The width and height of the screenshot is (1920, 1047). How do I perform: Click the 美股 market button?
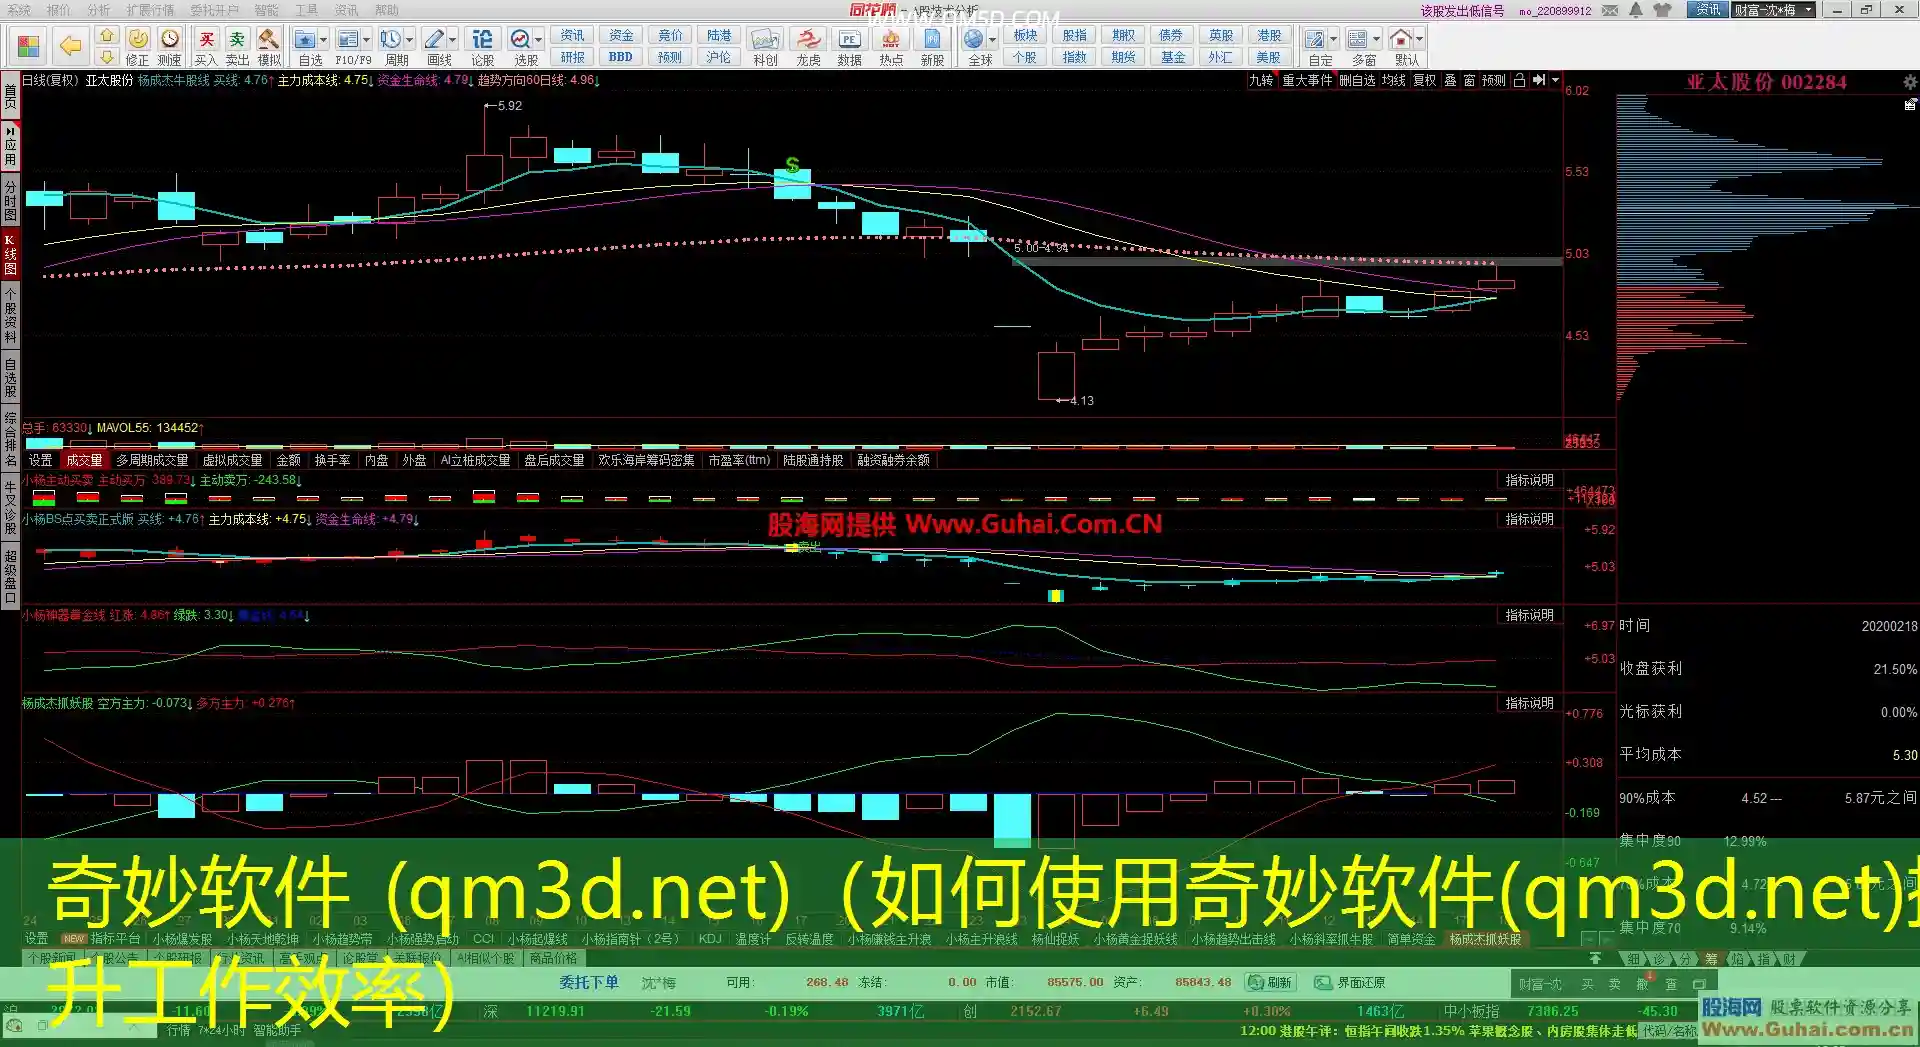(1269, 58)
